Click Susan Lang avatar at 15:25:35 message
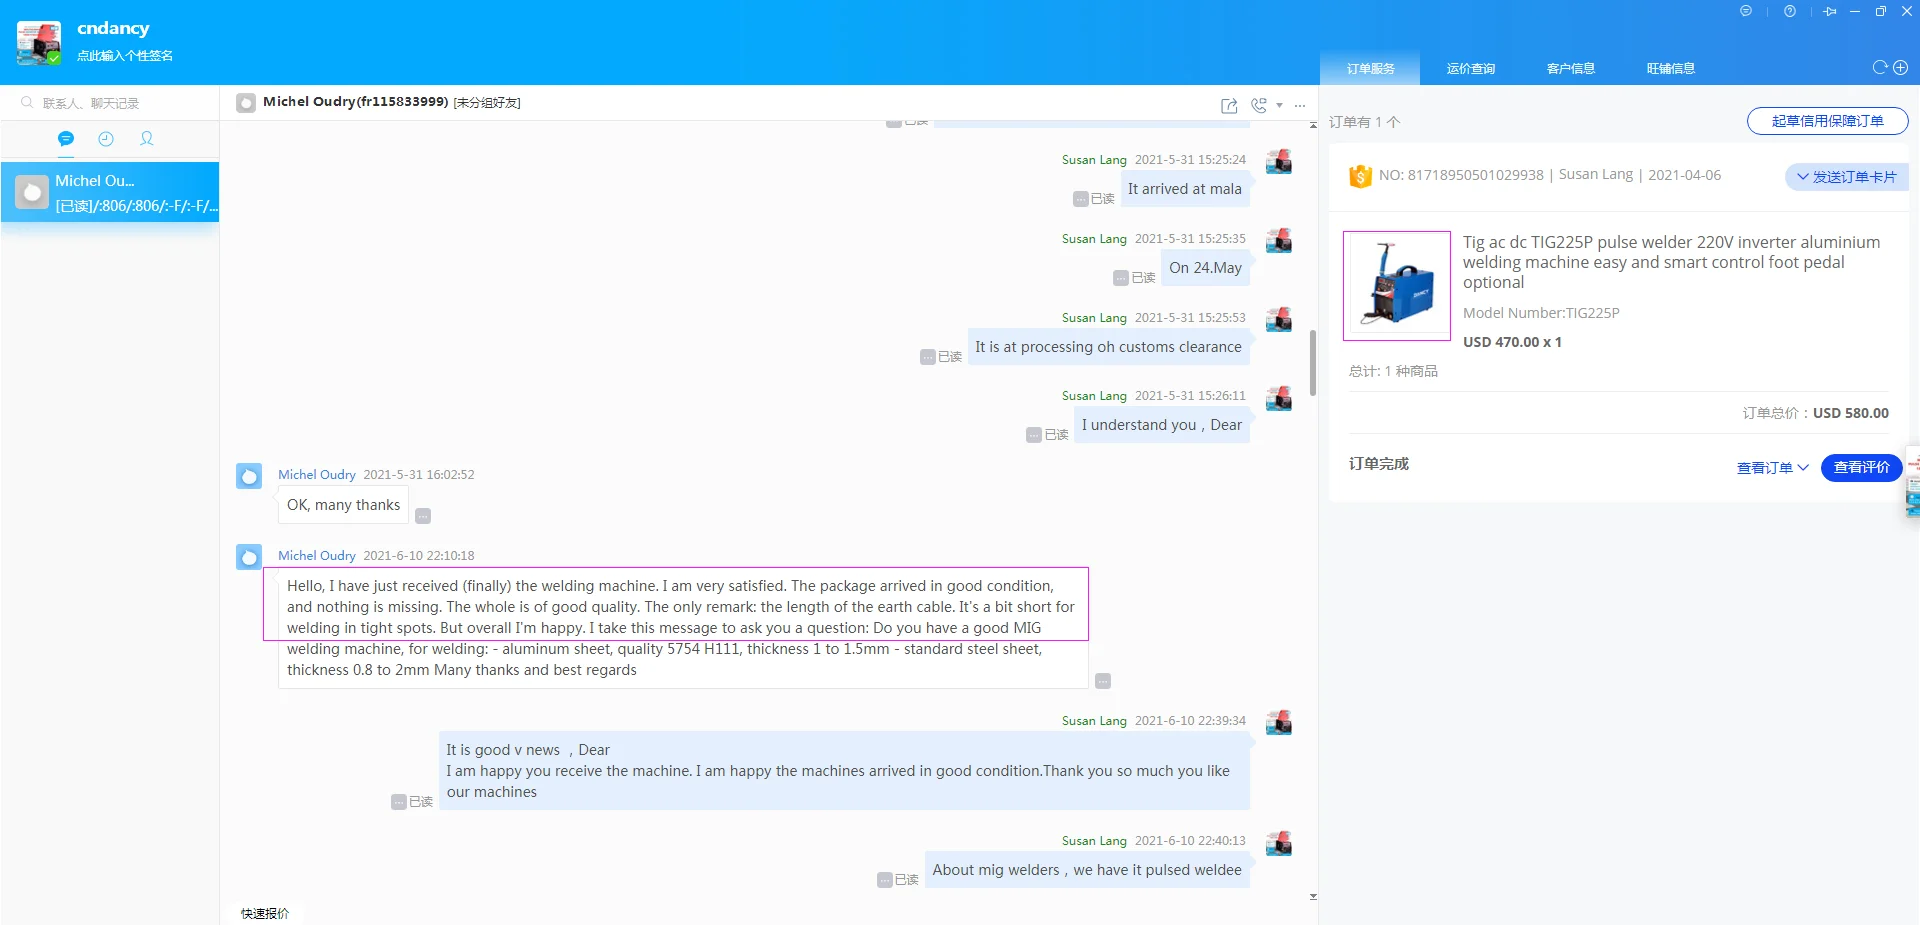This screenshot has height=925, width=1920. (x=1279, y=240)
